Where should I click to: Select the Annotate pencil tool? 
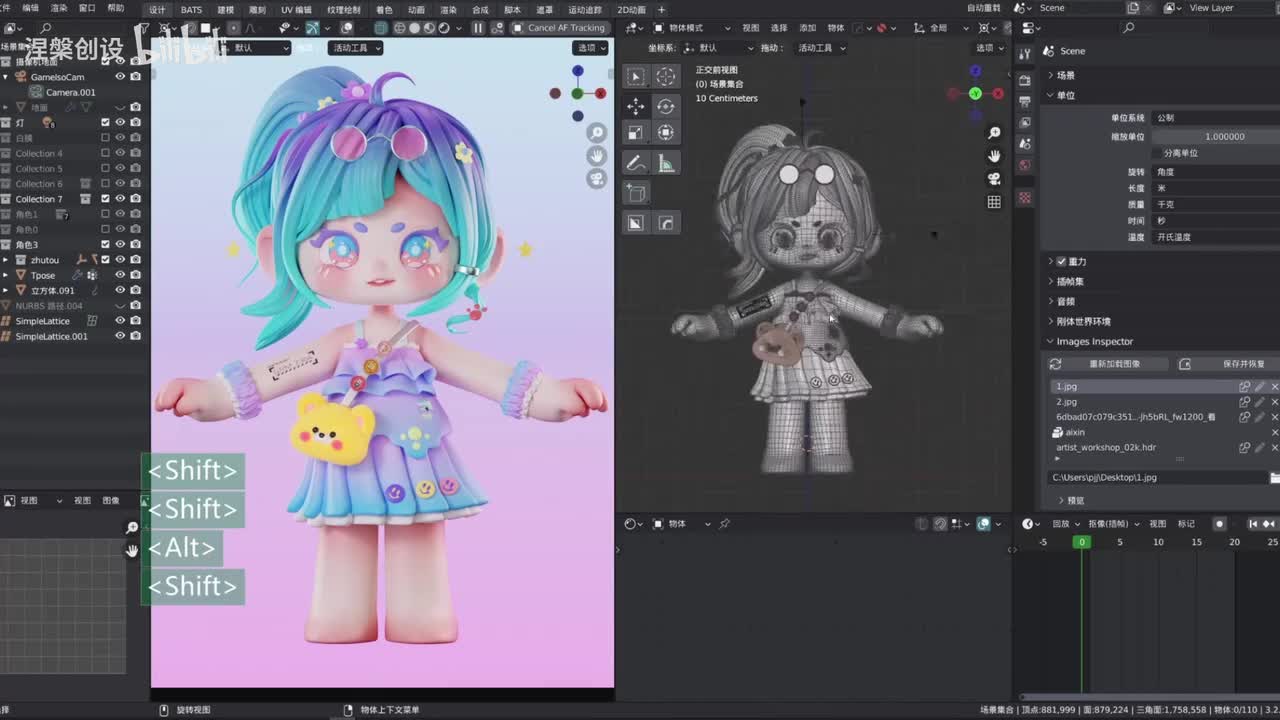pos(635,163)
